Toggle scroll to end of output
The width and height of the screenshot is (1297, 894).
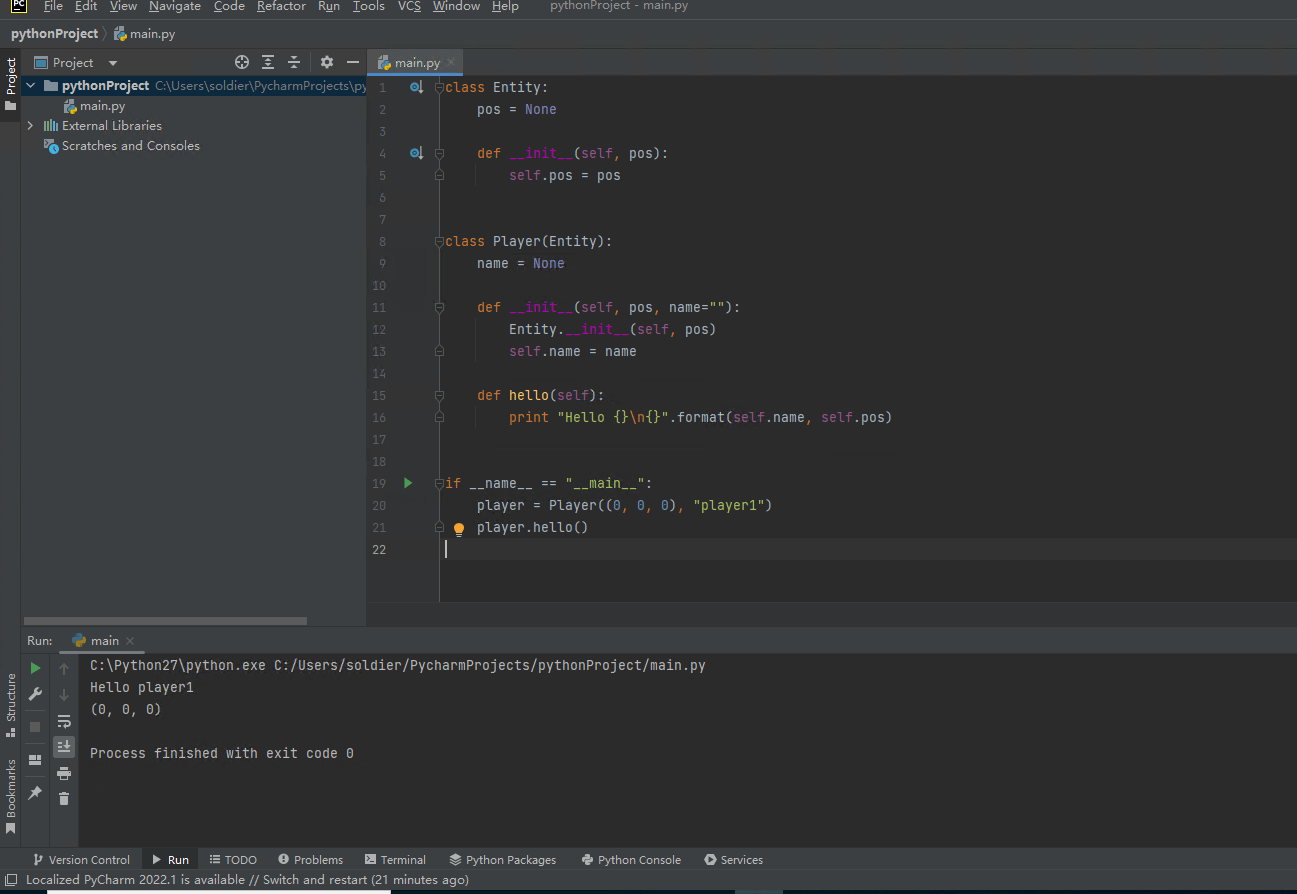[x=64, y=747]
